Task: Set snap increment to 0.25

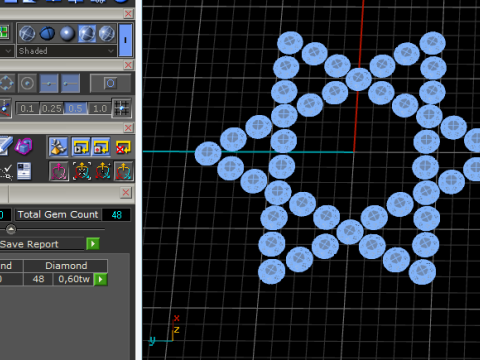Action: pyautogui.click(x=52, y=108)
